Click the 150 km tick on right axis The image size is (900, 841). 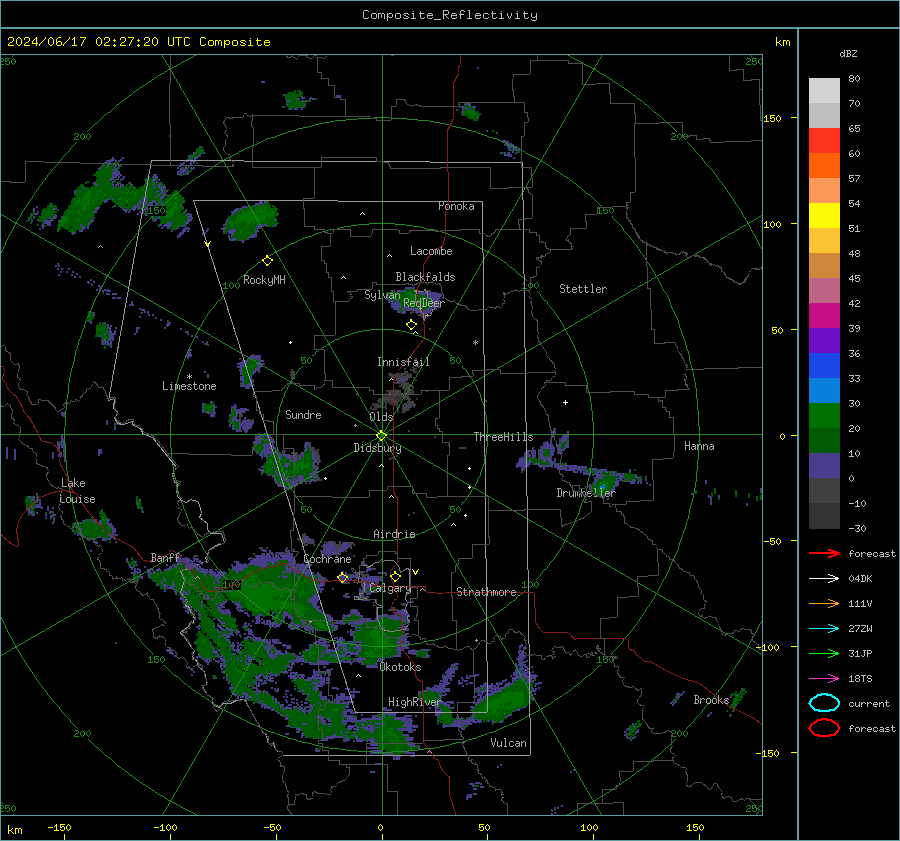coord(772,118)
